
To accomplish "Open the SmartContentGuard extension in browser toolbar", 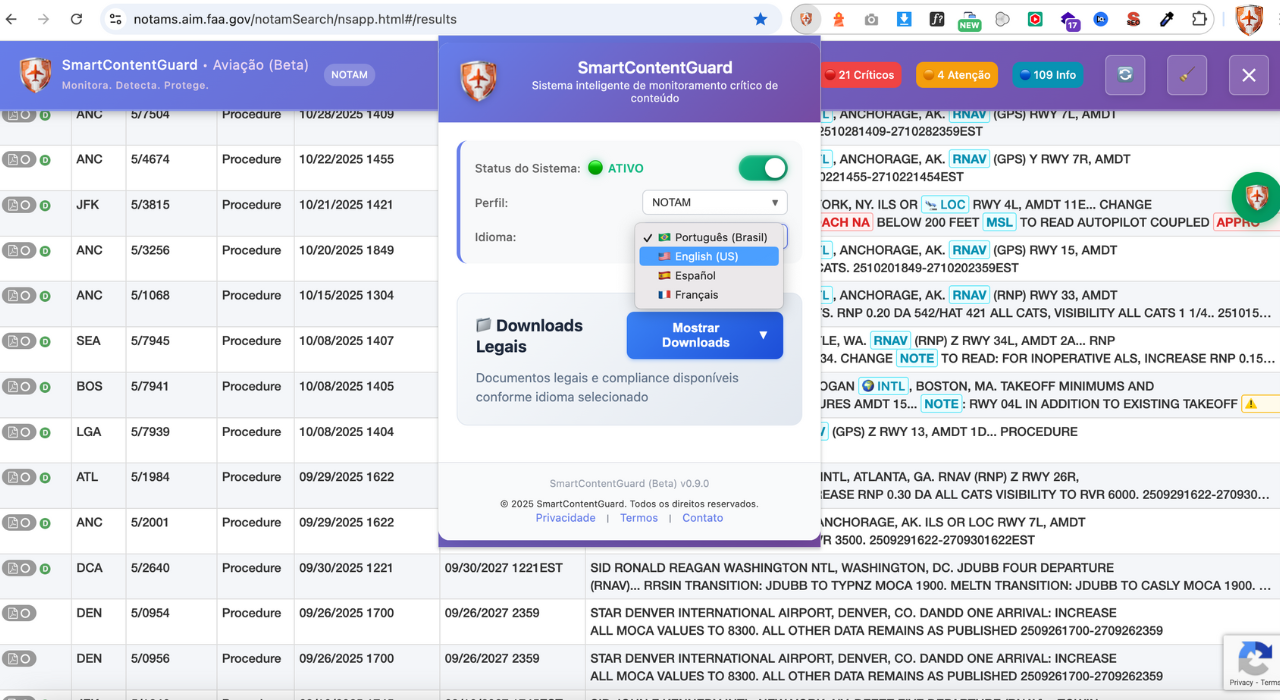I will (x=805, y=19).
